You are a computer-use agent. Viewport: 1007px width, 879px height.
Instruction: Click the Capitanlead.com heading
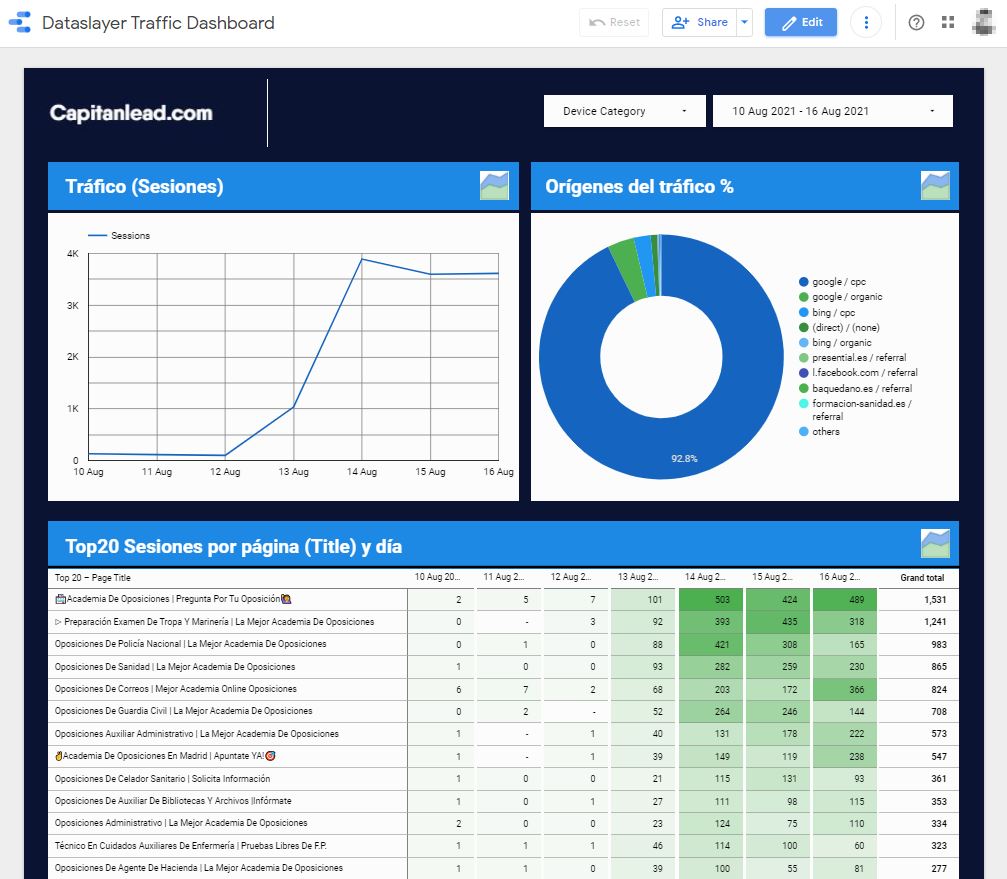click(131, 113)
